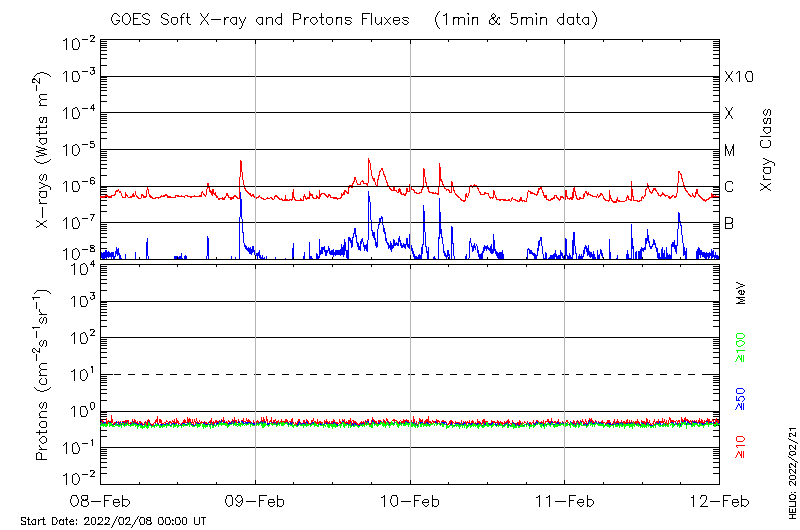Click the 09-Feb date label on the x-axis
Image resolution: width=800 pixels, height=530 pixels.
(255, 500)
